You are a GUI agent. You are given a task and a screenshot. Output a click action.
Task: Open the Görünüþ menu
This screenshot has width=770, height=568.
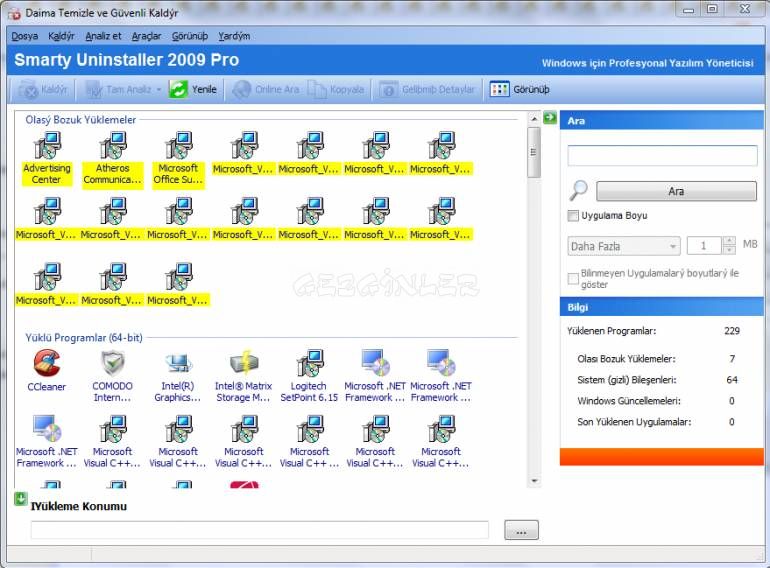pos(190,36)
